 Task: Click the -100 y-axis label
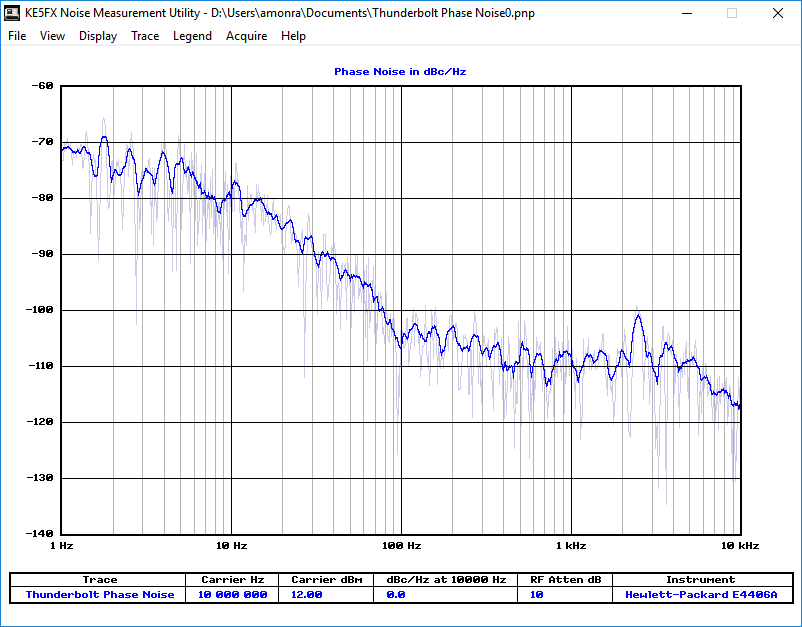tap(39, 310)
